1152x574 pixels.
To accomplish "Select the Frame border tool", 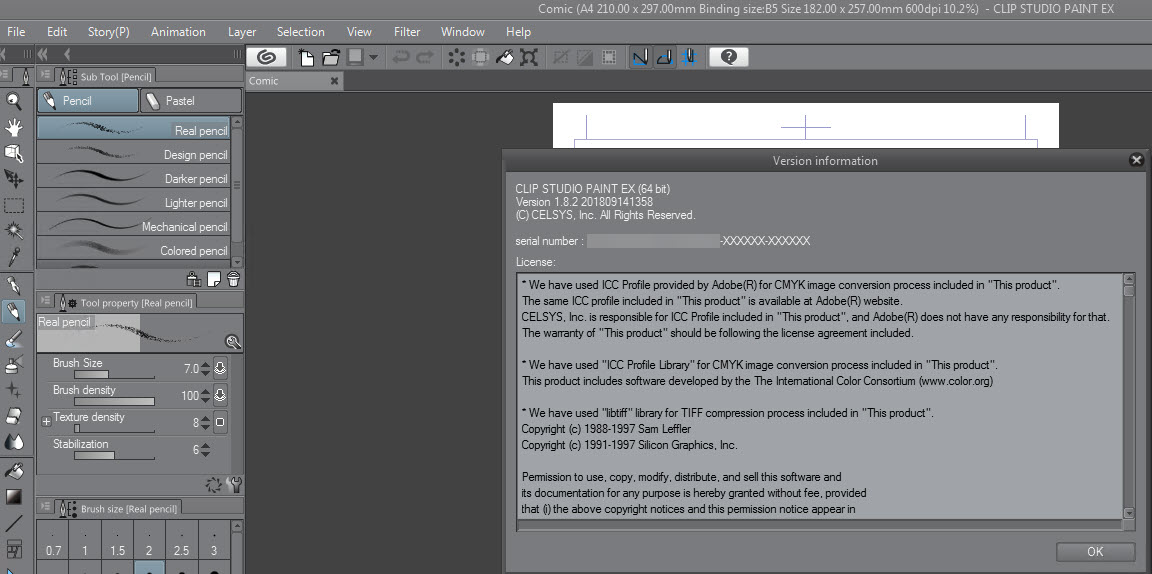I will [x=14, y=550].
